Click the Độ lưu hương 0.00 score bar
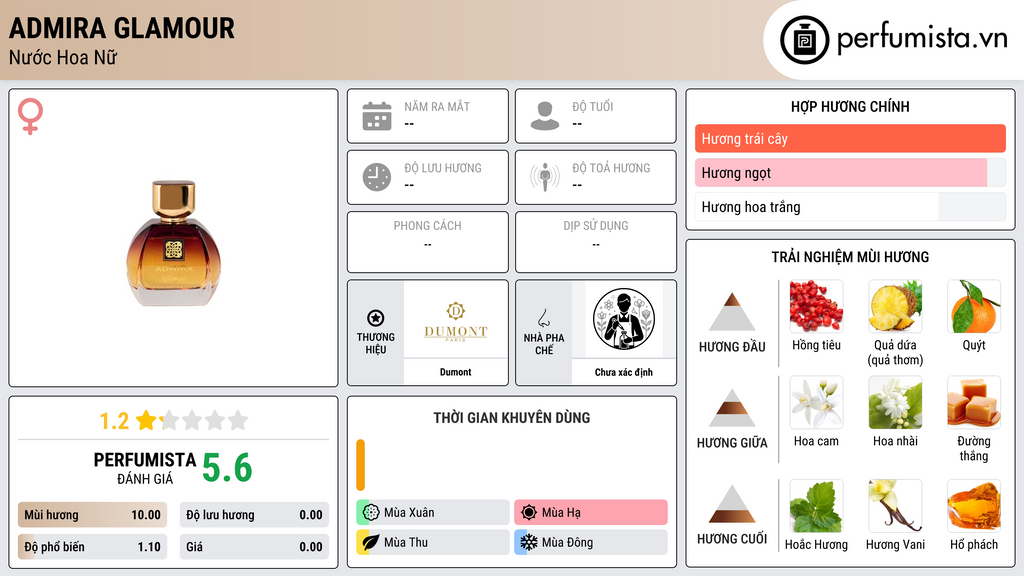This screenshot has width=1024, height=576. [x=254, y=515]
